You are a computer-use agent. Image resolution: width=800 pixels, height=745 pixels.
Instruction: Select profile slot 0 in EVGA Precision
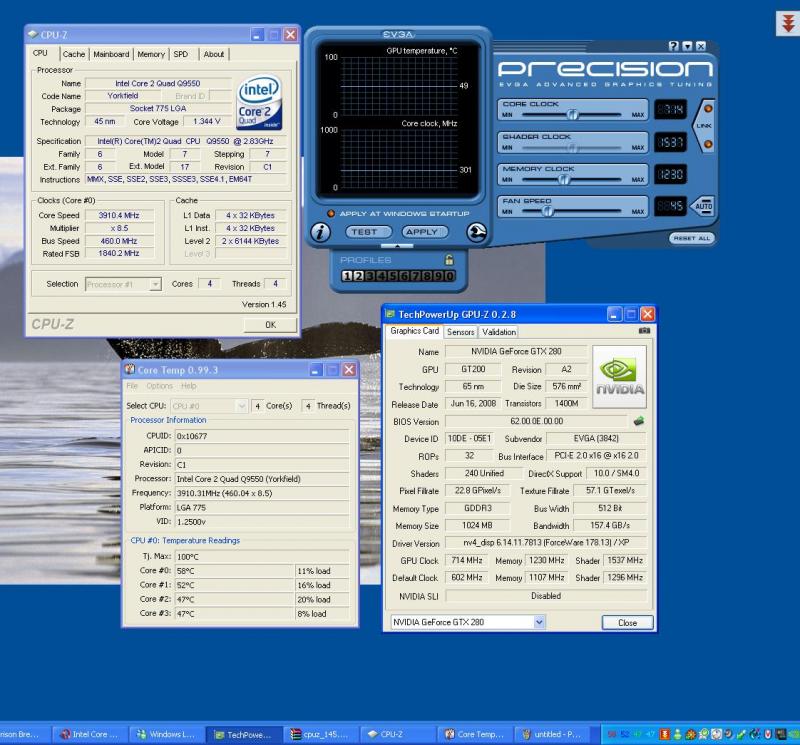click(449, 276)
